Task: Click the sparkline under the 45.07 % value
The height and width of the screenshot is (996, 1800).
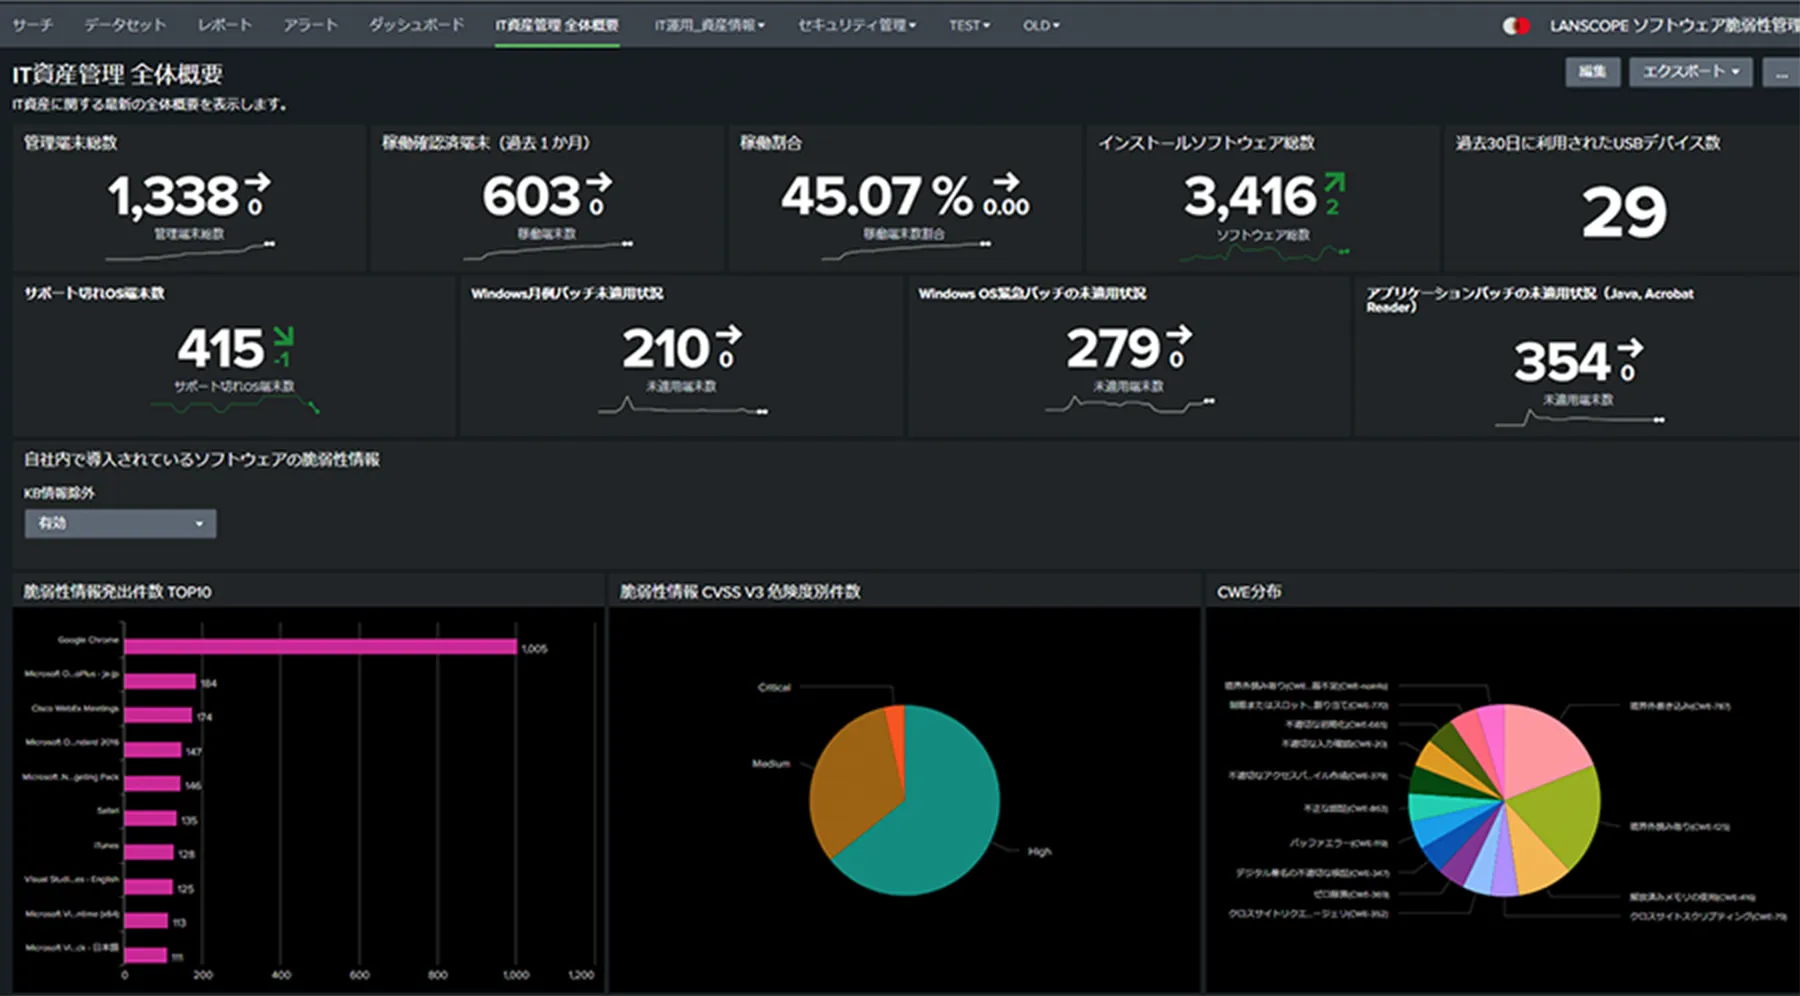Action: coord(906,251)
